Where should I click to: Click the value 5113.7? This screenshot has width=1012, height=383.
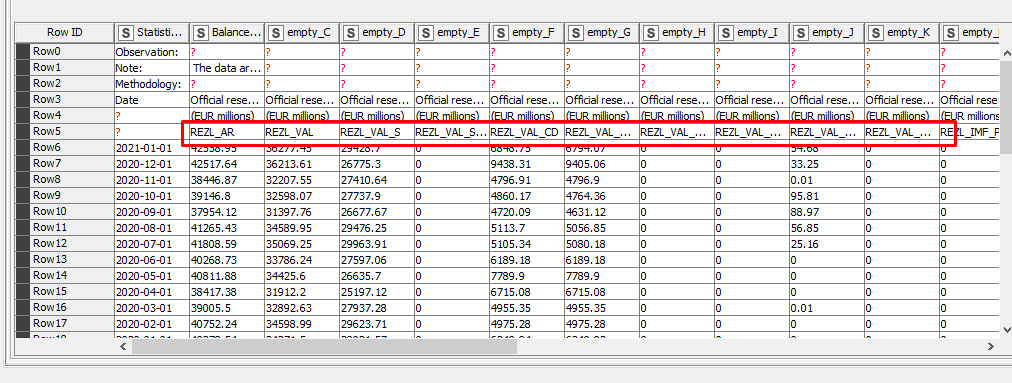coord(526,227)
